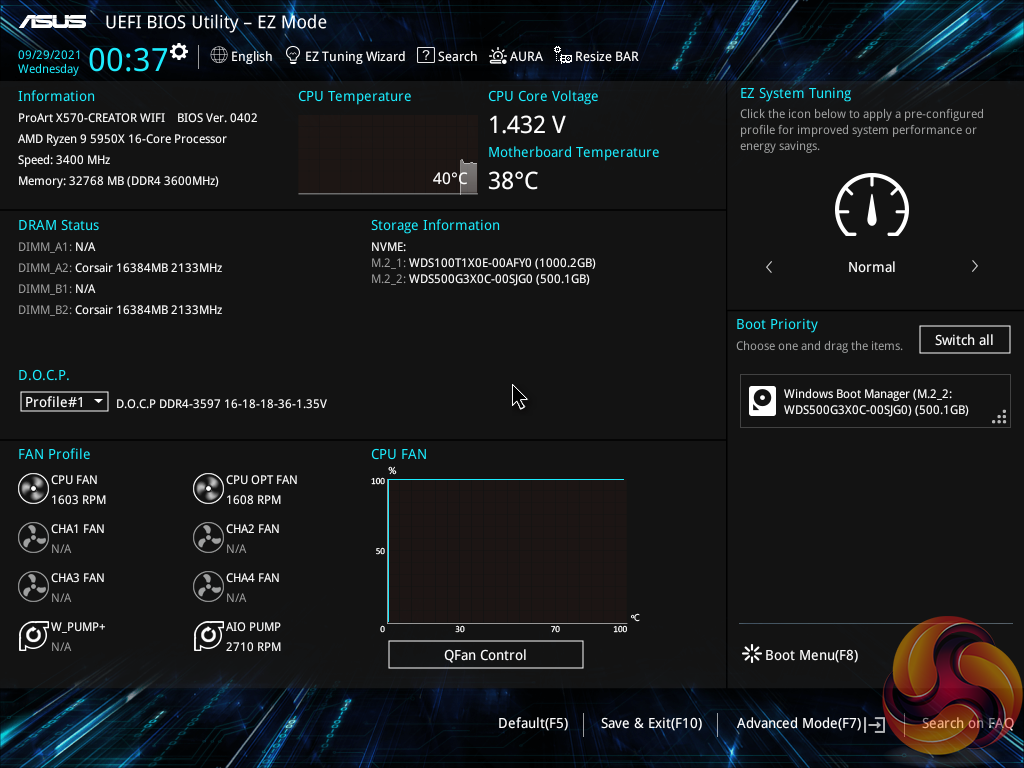The width and height of the screenshot is (1024, 768).
Task: Select the Windows Boot Manager boot entry
Action: (875, 401)
